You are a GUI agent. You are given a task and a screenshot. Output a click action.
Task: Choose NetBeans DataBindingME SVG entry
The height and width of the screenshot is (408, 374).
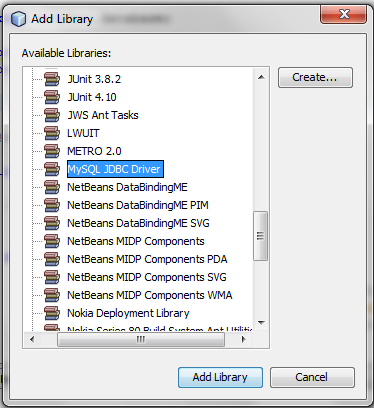click(138, 223)
